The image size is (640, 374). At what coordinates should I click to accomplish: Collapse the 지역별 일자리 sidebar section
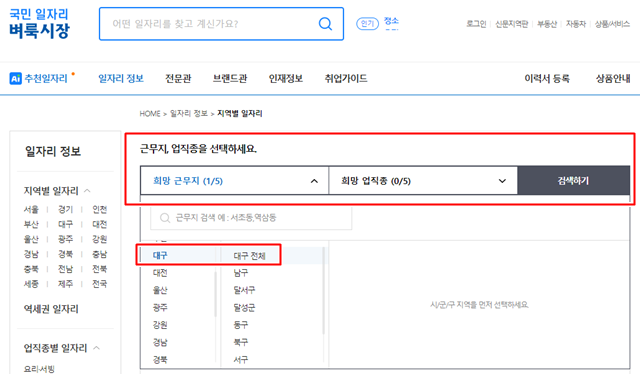coord(87,191)
